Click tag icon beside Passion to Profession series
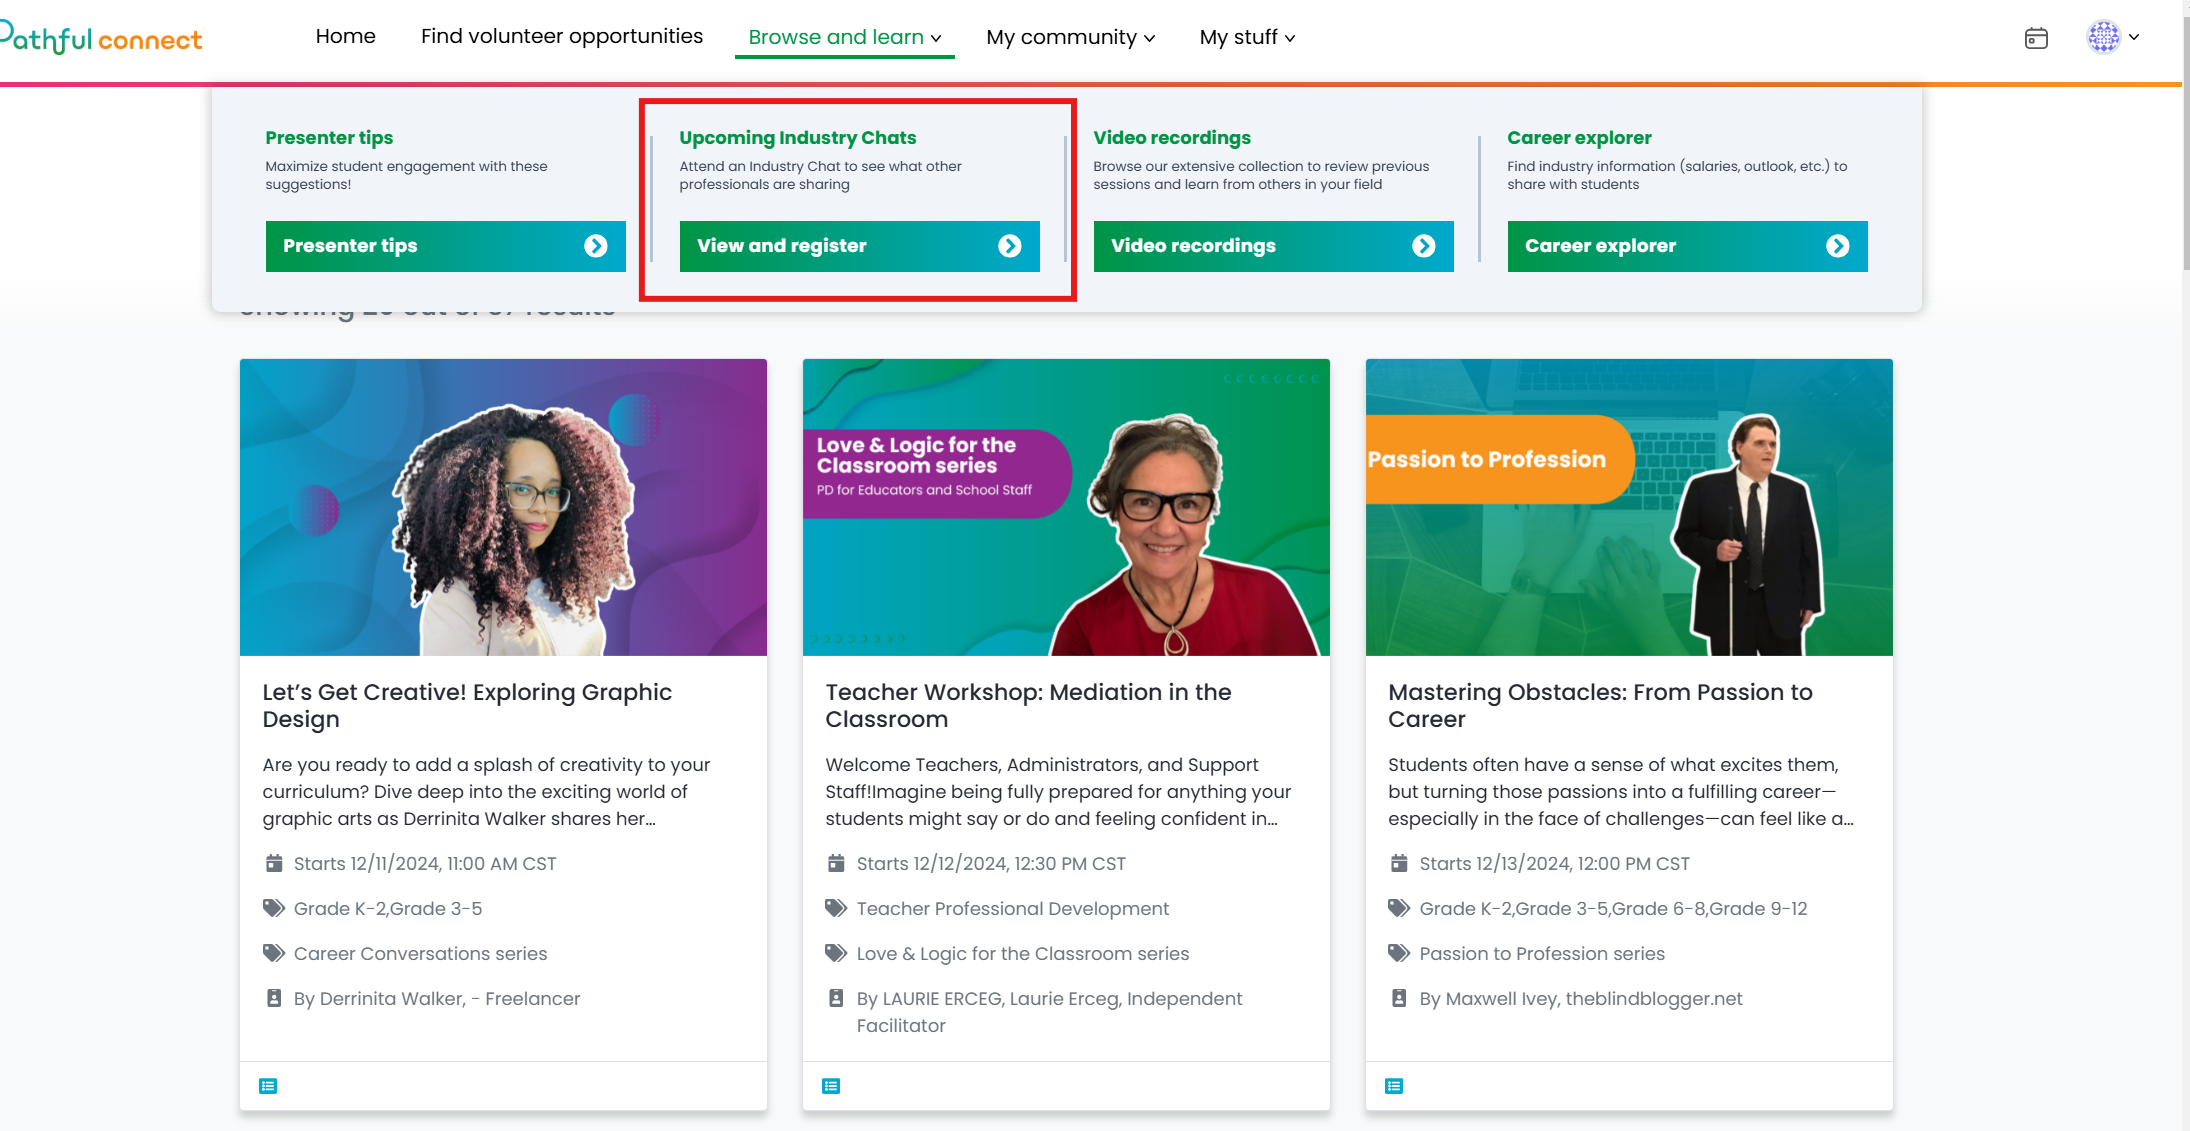The height and width of the screenshot is (1131, 2190). [1400, 953]
